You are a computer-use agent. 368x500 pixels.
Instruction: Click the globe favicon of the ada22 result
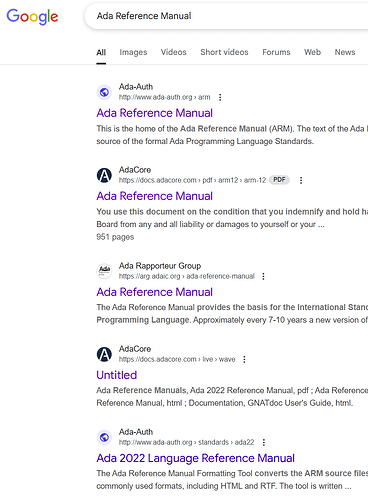pos(104,437)
